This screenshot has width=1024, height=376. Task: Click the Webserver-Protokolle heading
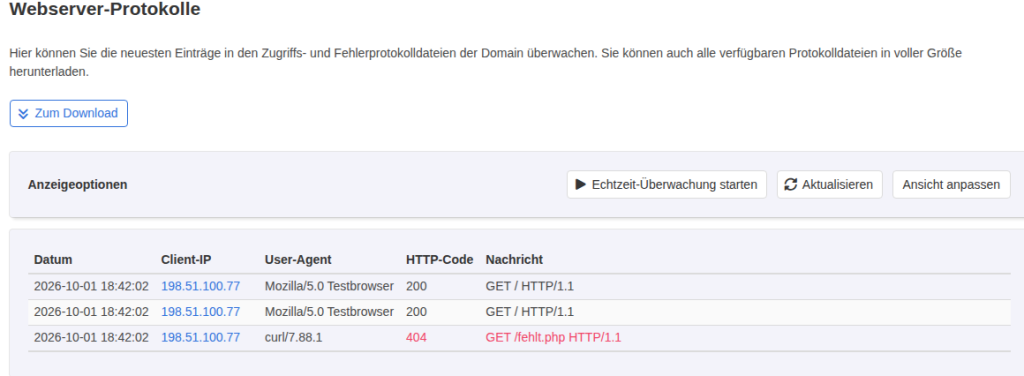coord(105,10)
